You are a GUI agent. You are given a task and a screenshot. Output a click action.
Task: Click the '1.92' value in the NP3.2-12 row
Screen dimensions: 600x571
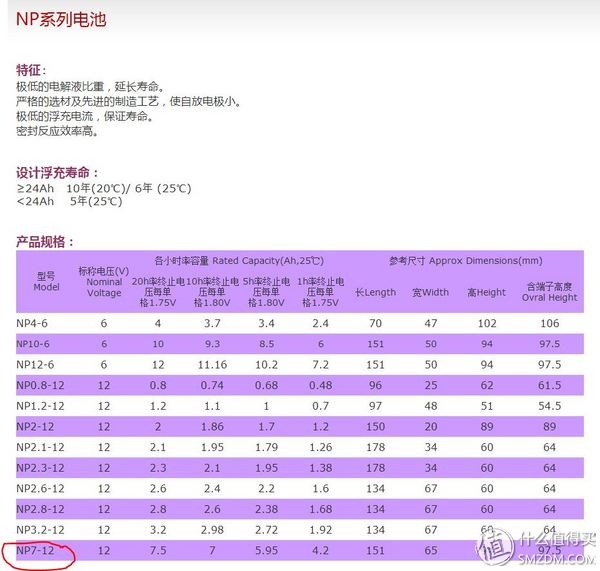pos(321,530)
